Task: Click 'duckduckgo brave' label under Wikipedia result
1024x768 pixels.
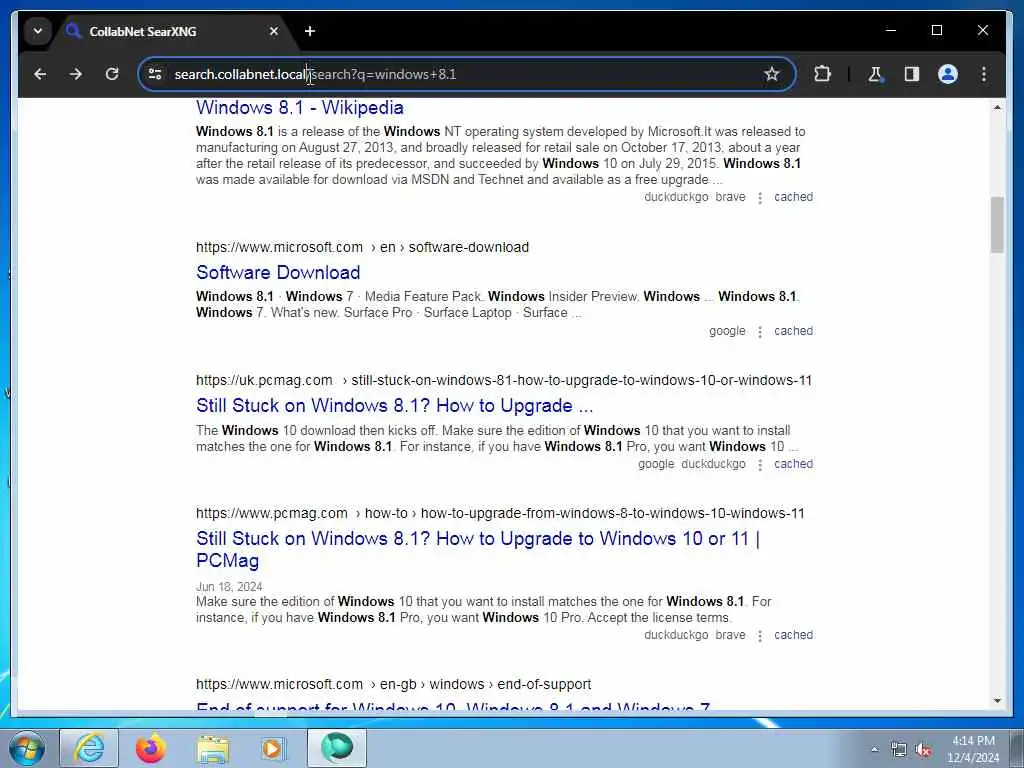Action: tap(695, 197)
